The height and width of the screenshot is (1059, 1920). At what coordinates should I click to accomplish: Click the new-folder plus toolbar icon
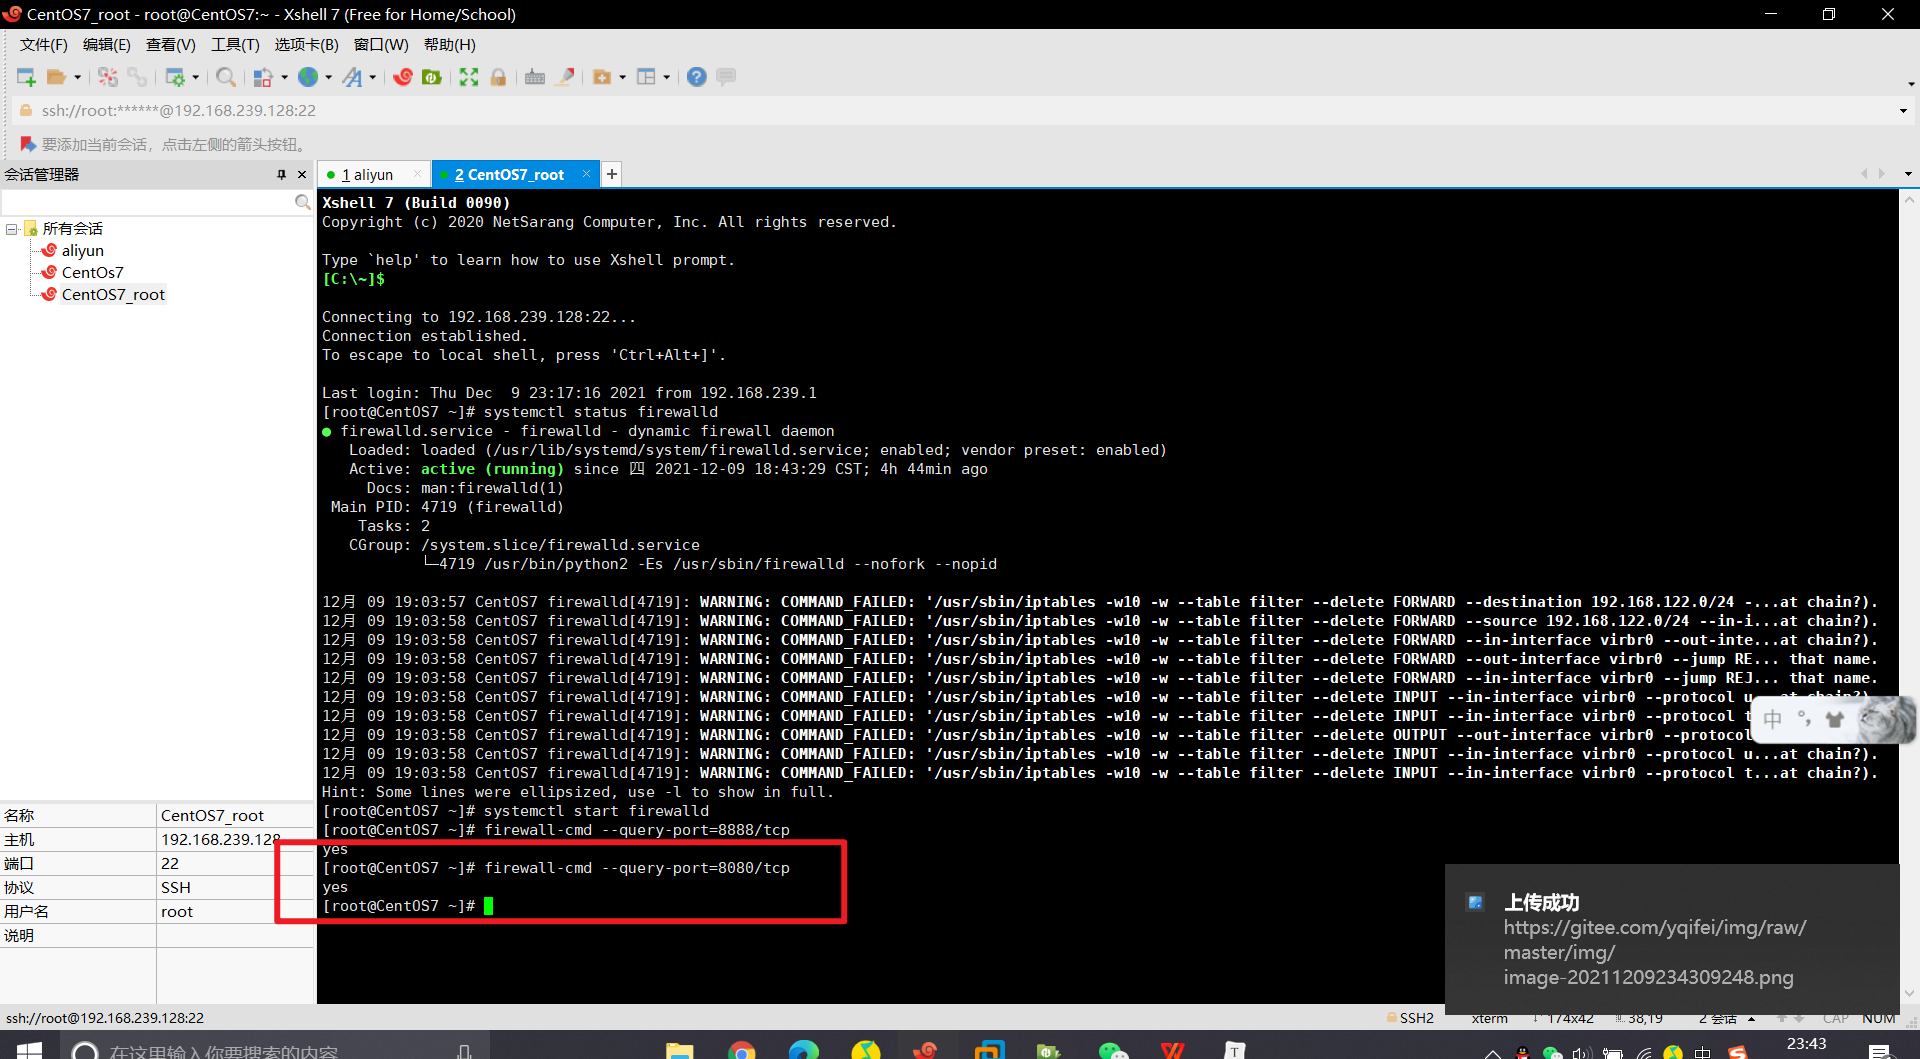click(x=602, y=77)
